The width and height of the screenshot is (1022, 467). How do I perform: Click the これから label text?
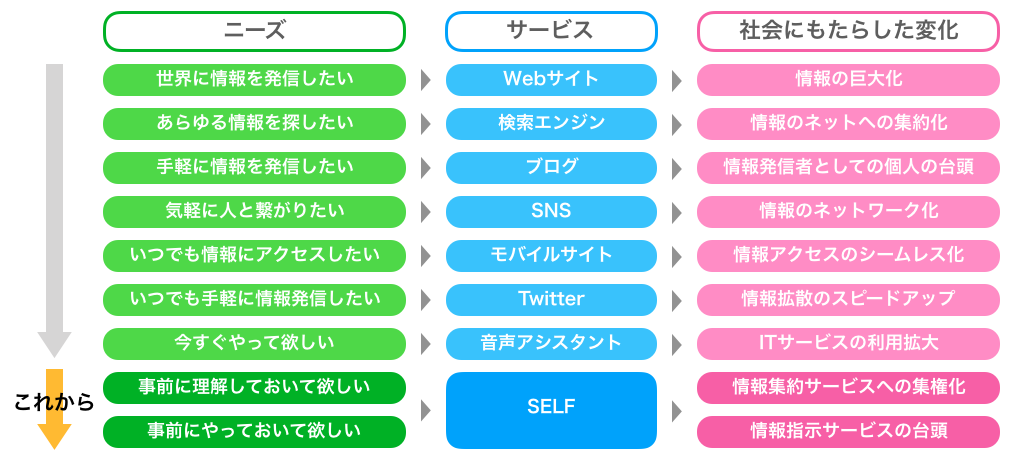coord(53,403)
